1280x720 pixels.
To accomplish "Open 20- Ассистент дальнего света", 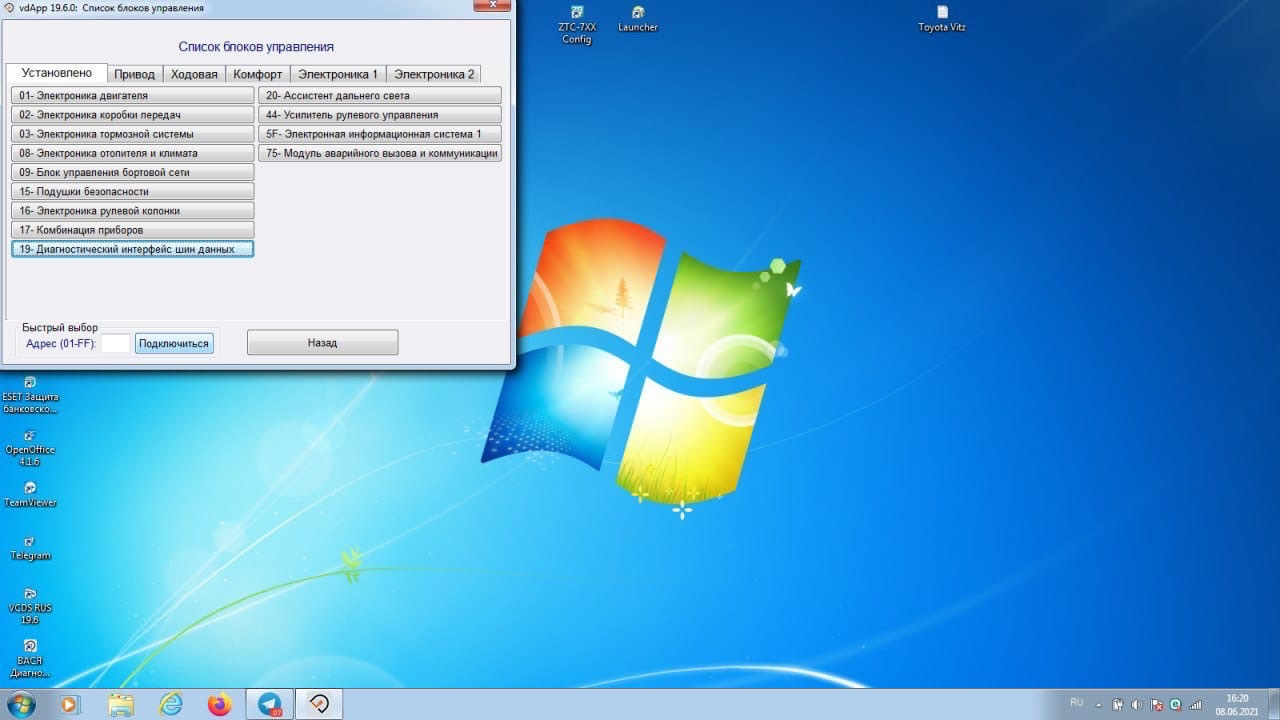I will 380,96.
